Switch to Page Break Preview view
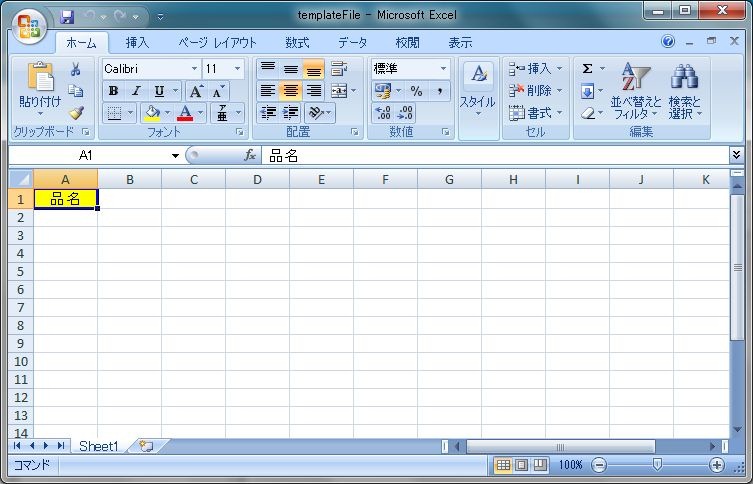 [540, 465]
